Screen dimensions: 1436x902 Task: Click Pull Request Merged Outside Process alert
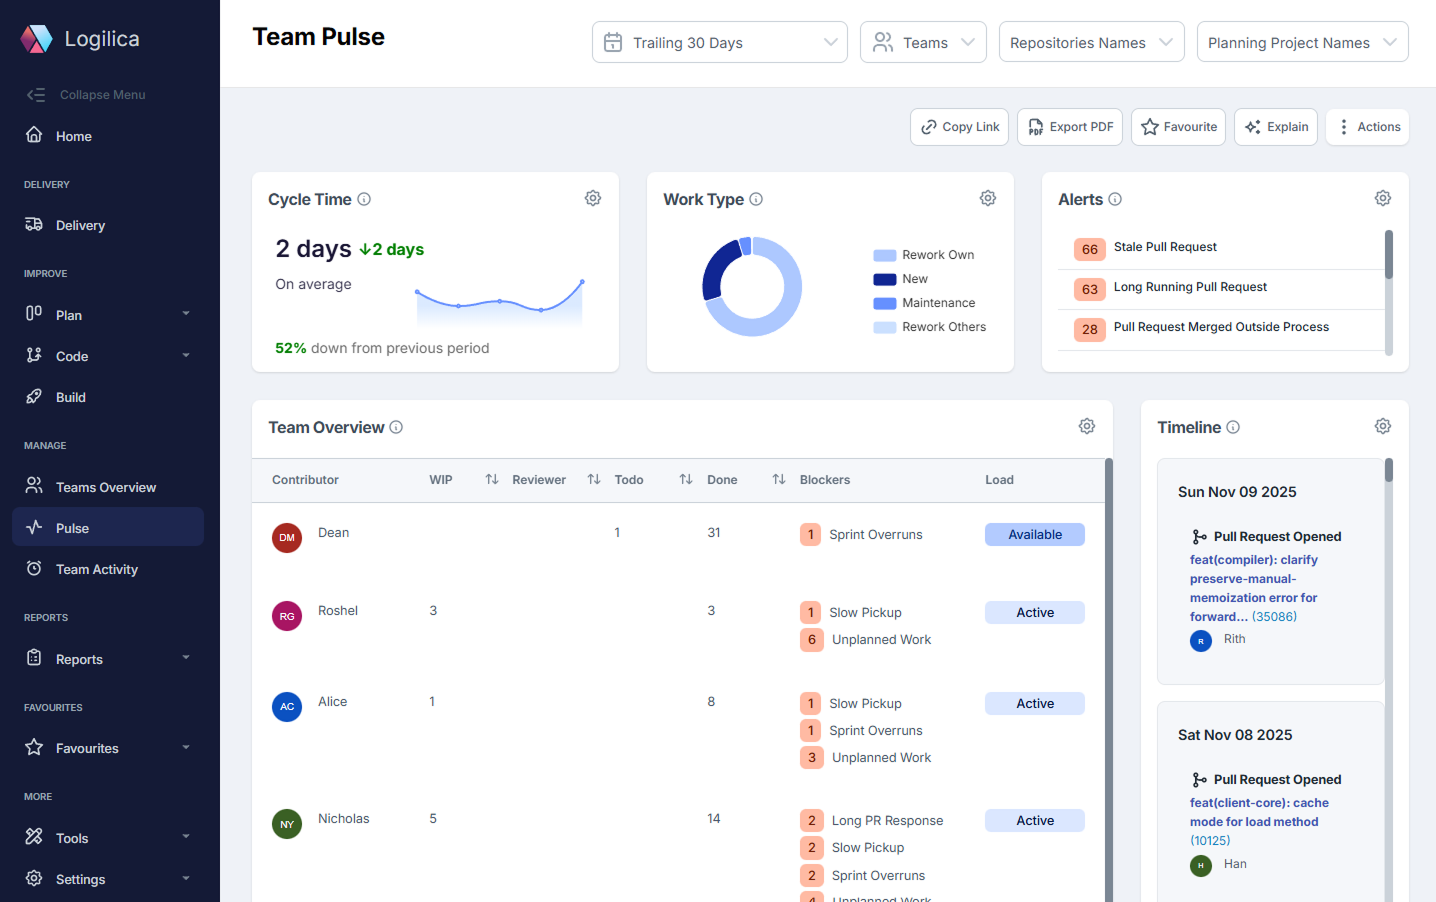(x=1221, y=329)
